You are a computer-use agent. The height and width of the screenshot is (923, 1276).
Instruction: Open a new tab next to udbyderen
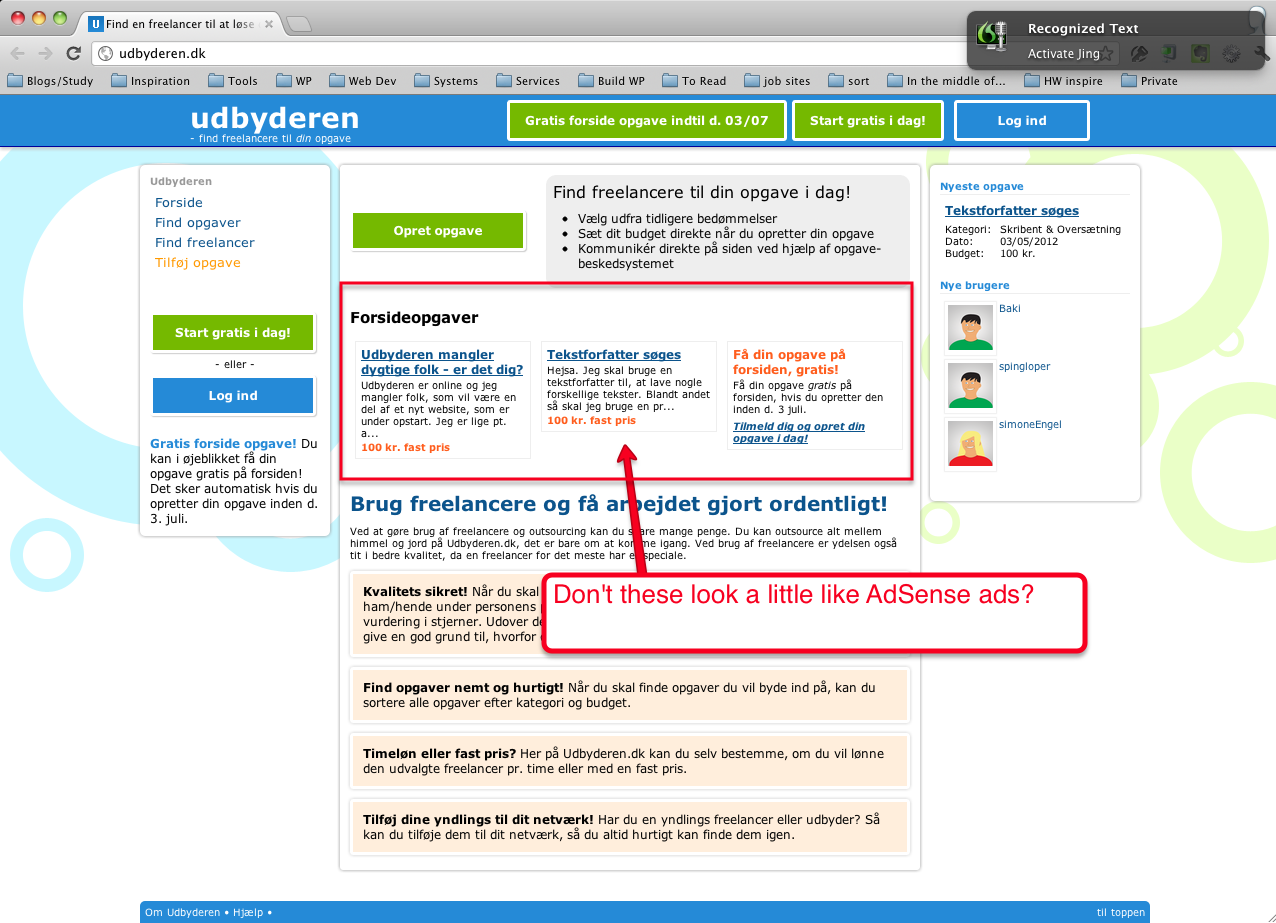(x=298, y=24)
